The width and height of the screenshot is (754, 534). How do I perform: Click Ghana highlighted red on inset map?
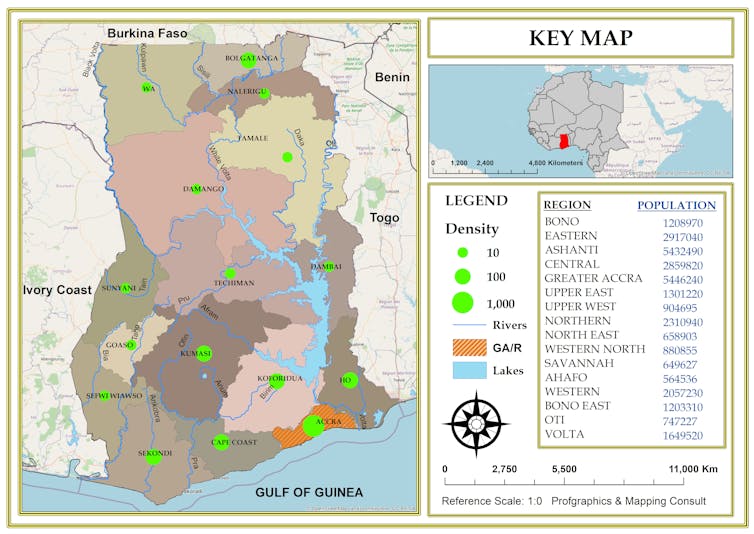click(x=569, y=141)
